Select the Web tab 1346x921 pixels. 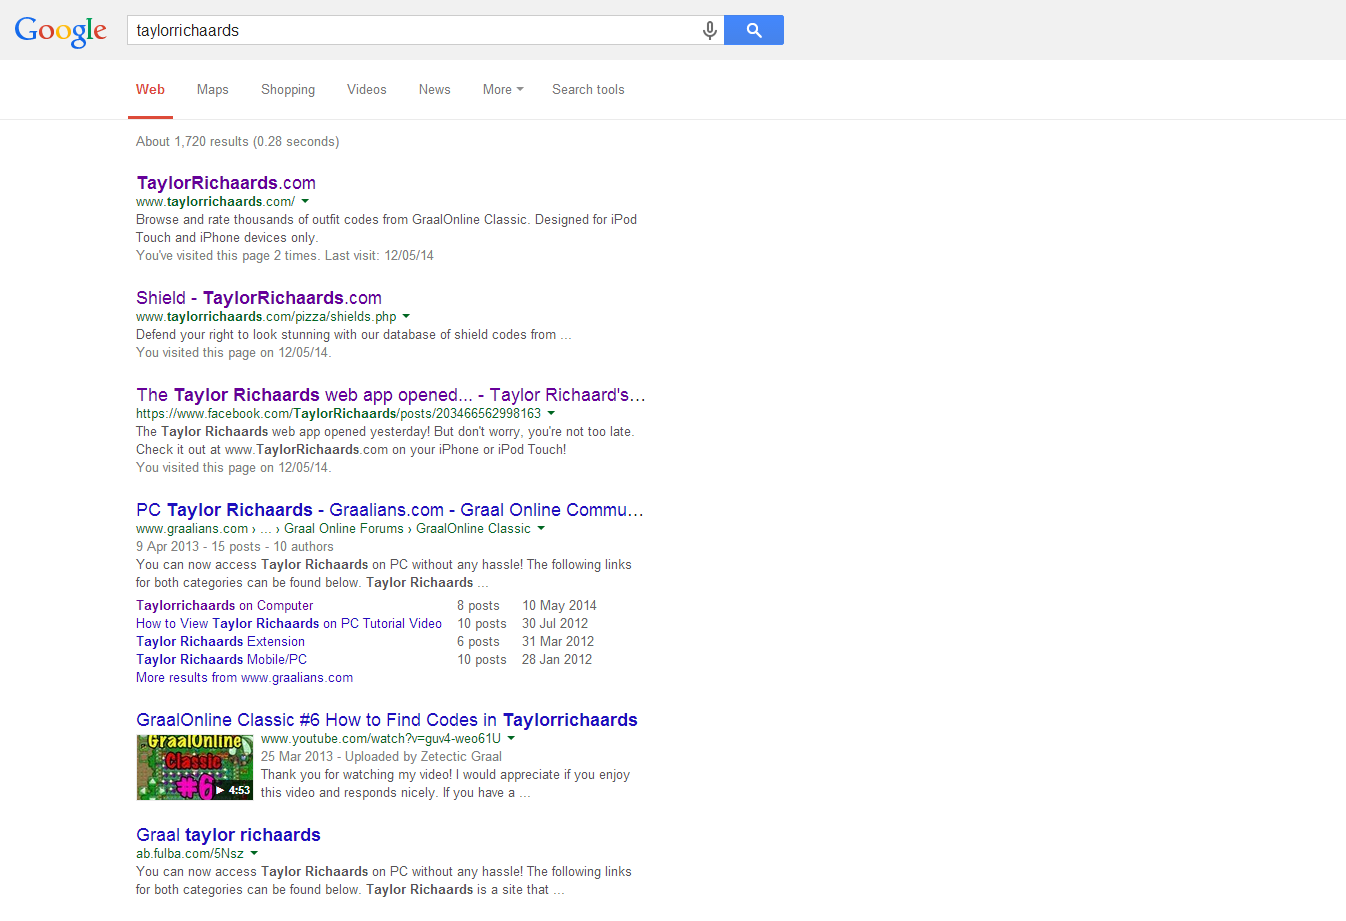(x=150, y=90)
